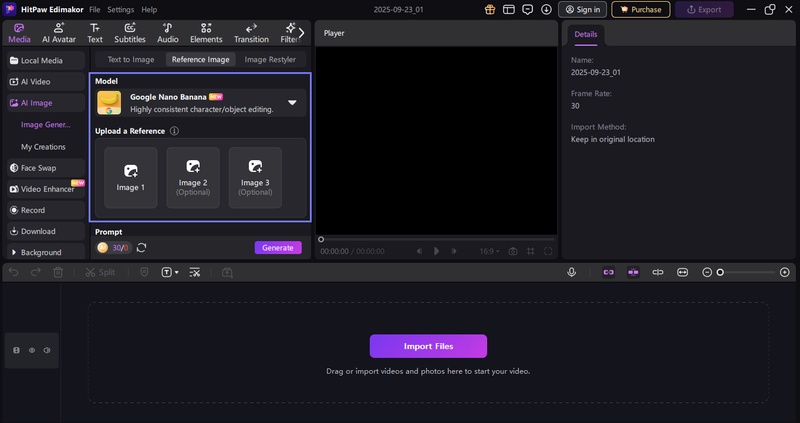
Task: Select Download in sidebar
Action: pos(45,231)
